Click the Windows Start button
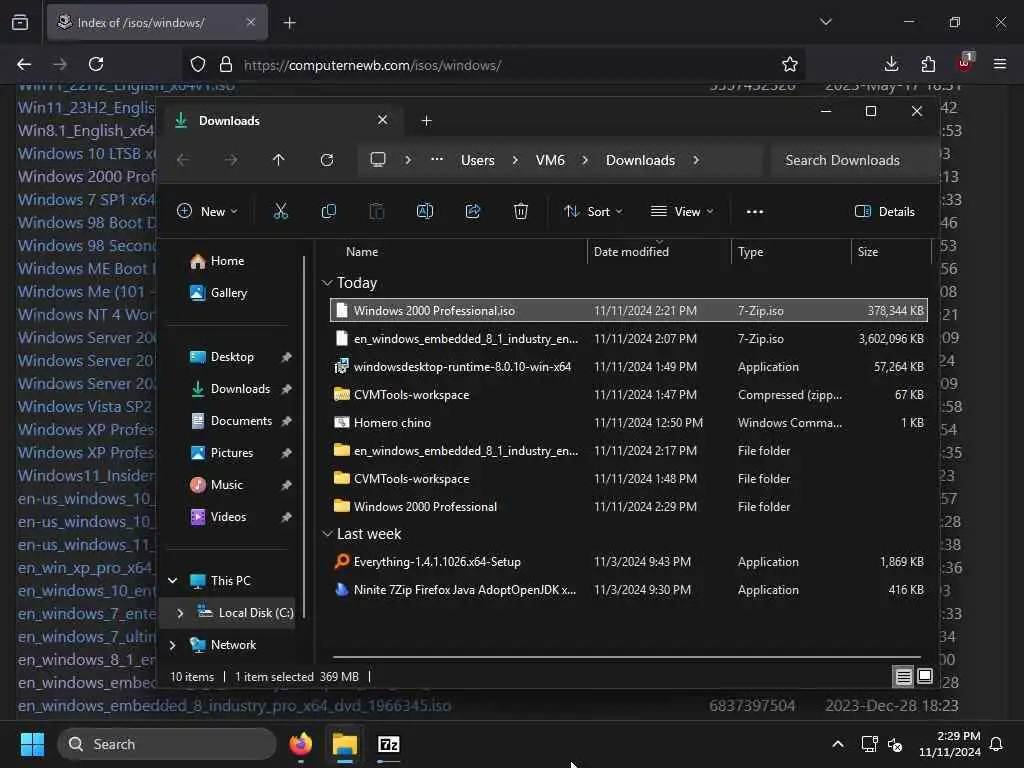The image size is (1024, 768). click(x=32, y=744)
